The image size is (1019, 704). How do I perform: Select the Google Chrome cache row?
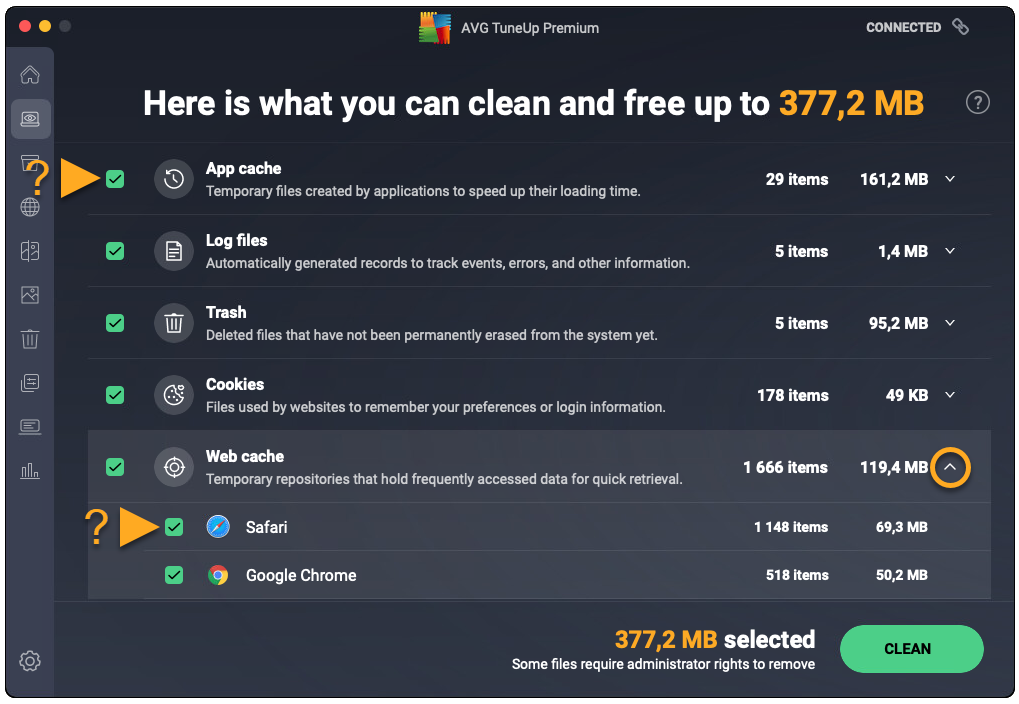click(x=301, y=575)
